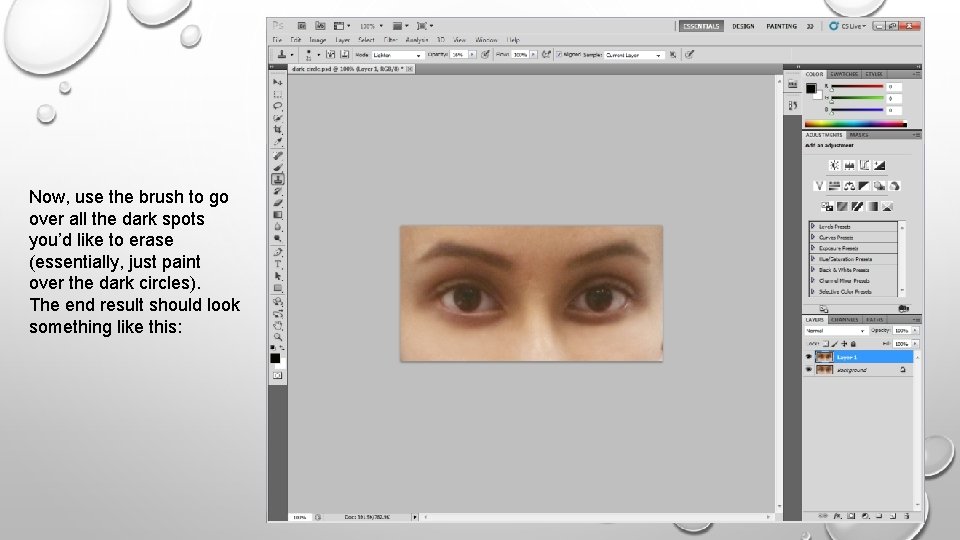
Task: Pick the Crop tool from the toolbox
Action: [278, 130]
